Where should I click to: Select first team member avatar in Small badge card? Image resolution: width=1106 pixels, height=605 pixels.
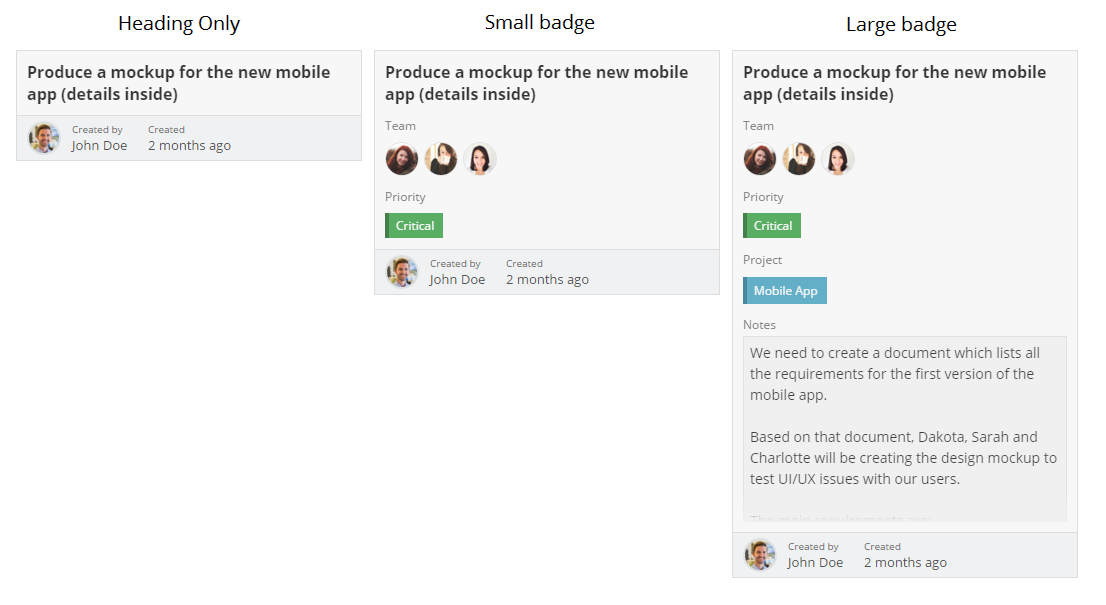[x=402, y=159]
